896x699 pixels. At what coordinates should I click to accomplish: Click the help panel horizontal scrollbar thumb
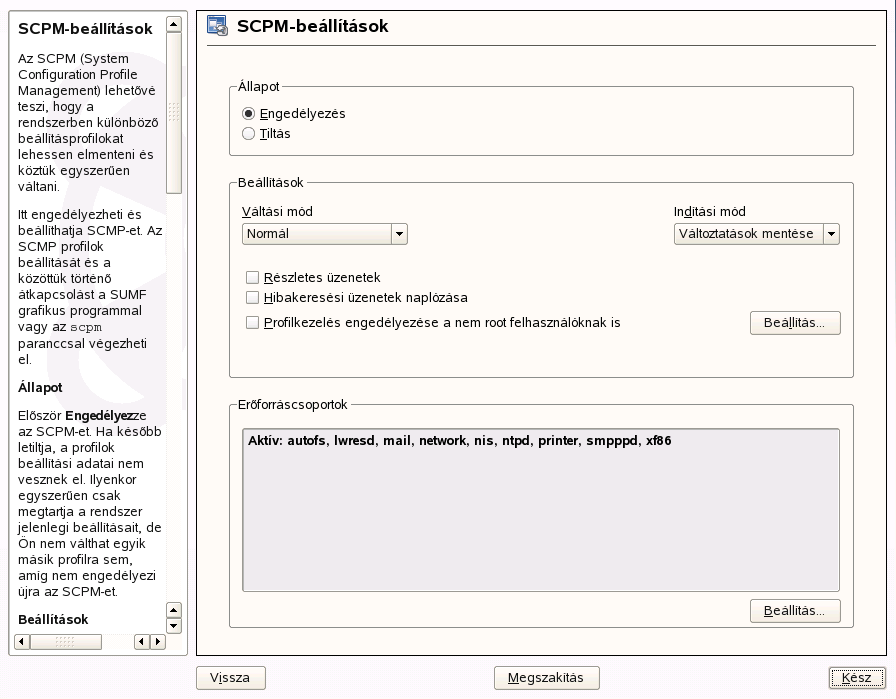(x=66, y=642)
